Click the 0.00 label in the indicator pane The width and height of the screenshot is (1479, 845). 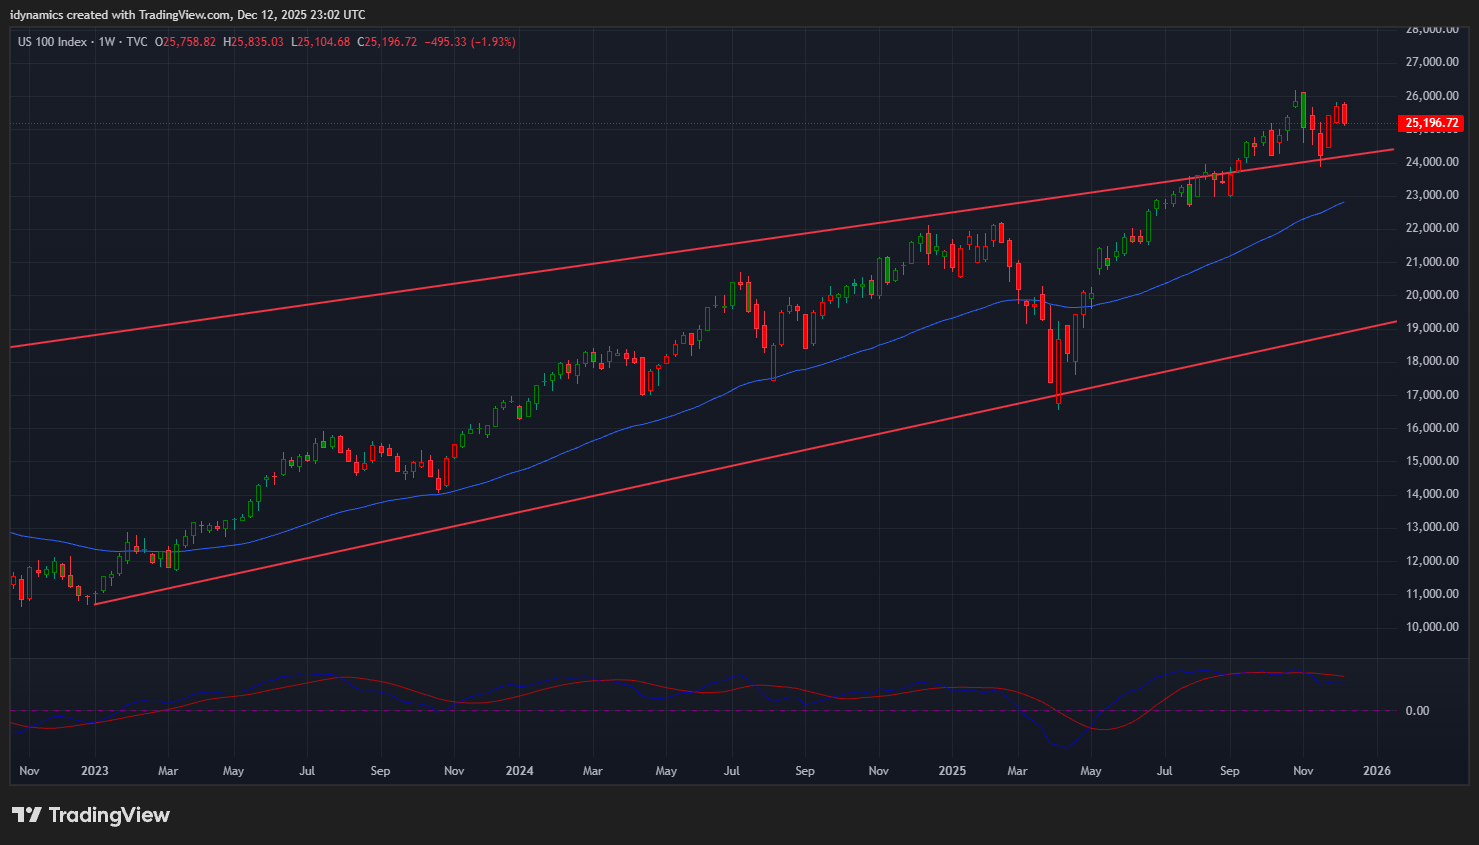point(1417,711)
